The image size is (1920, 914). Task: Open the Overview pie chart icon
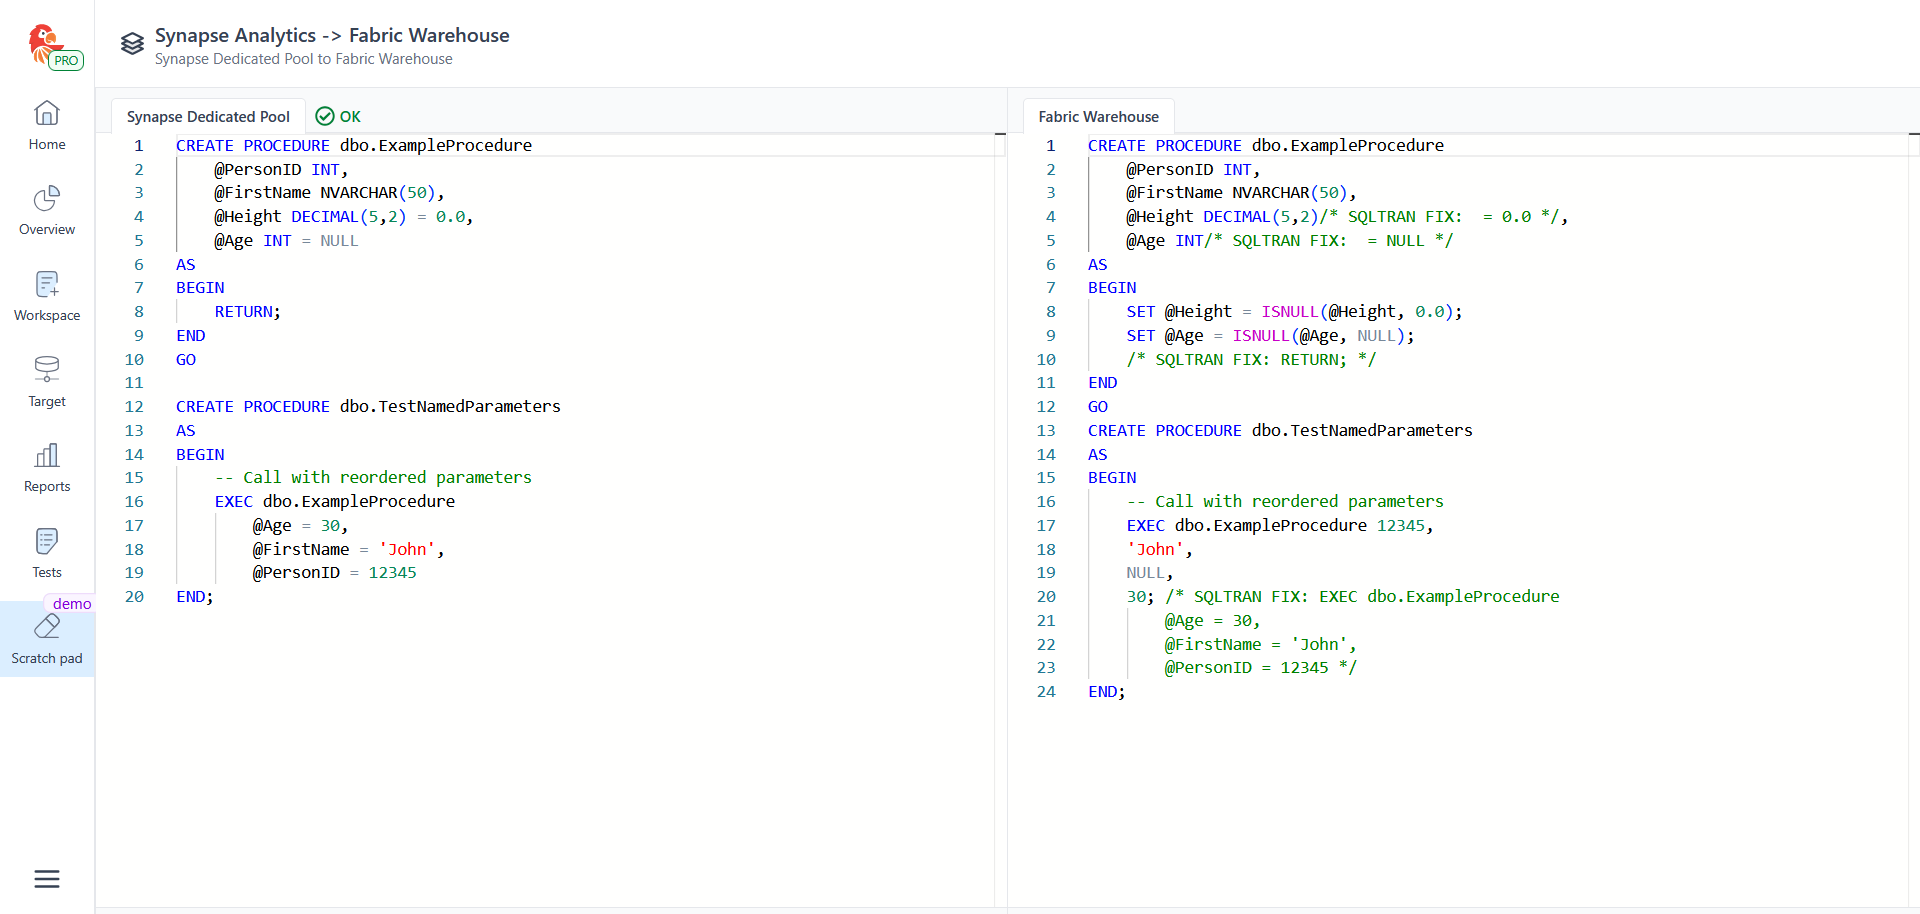click(x=47, y=199)
